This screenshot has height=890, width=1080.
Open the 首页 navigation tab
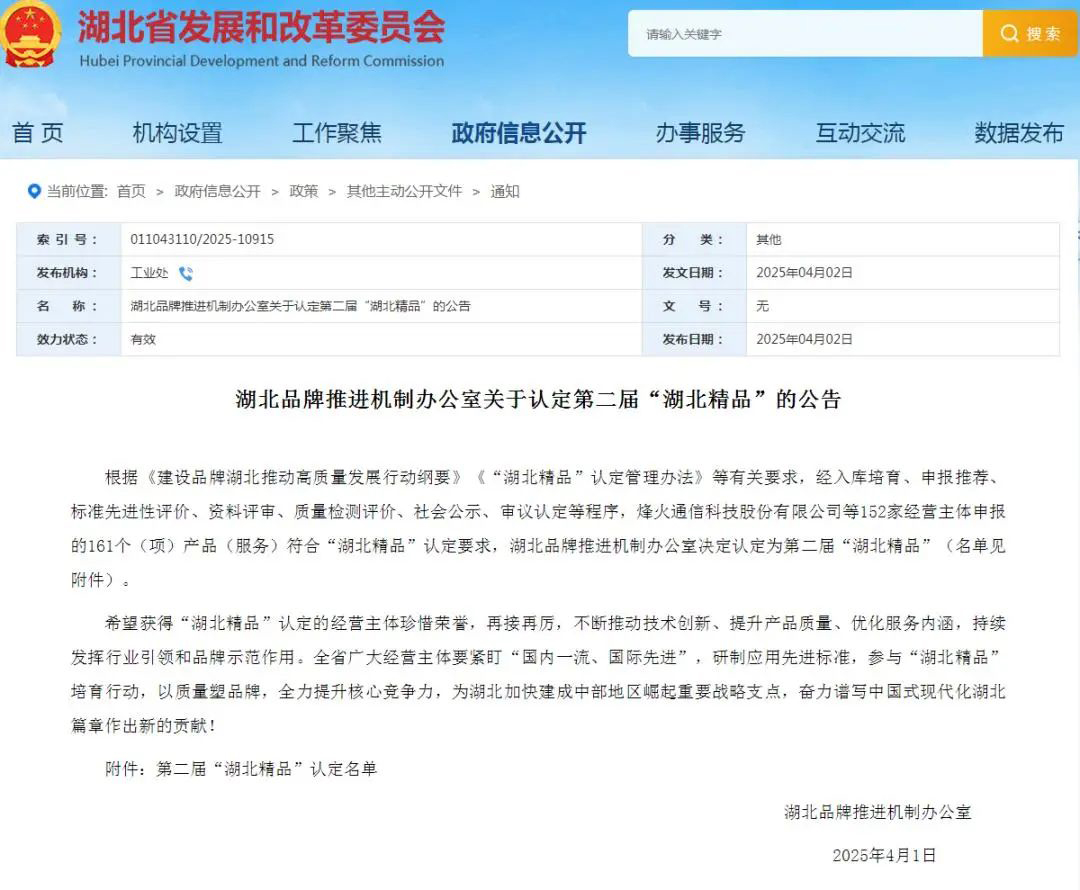[38, 133]
